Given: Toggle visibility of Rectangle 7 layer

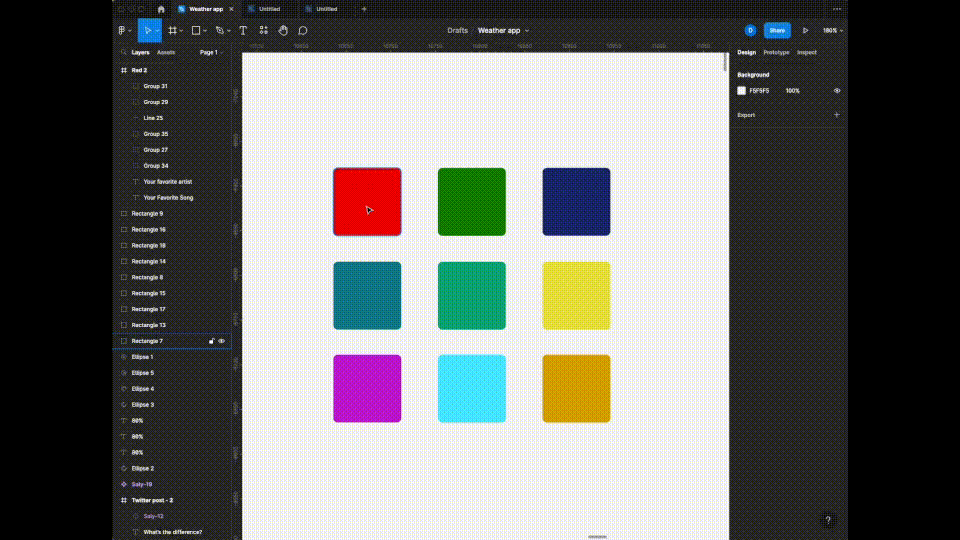Looking at the screenshot, I should (222, 341).
